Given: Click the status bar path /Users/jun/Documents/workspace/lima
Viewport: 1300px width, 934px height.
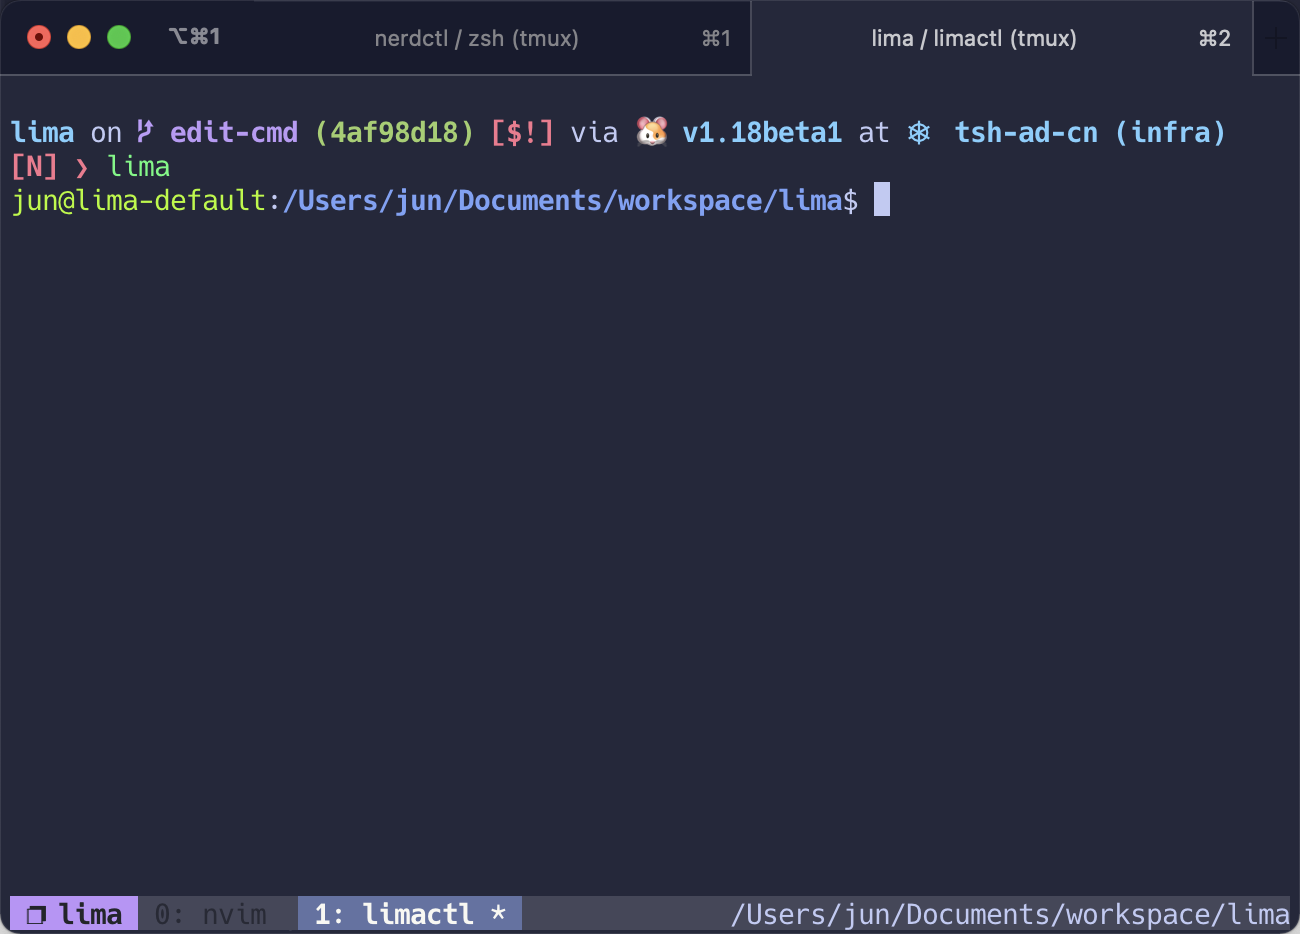Looking at the screenshot, I should pos(1010,914).
